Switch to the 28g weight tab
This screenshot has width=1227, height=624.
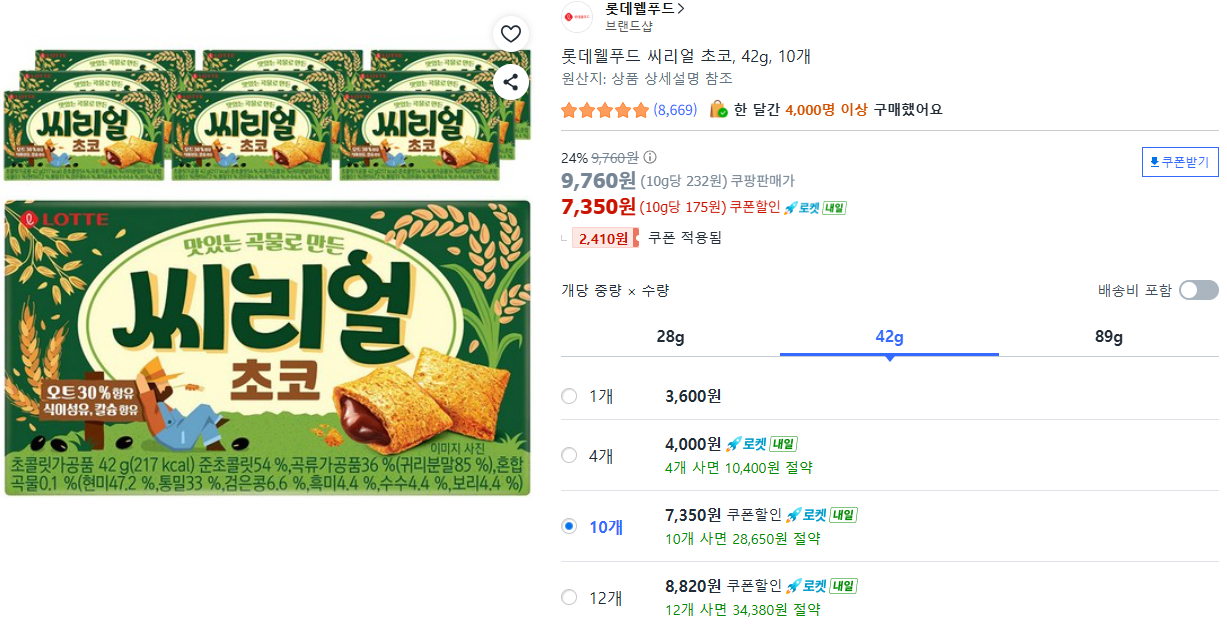[670, 336]
